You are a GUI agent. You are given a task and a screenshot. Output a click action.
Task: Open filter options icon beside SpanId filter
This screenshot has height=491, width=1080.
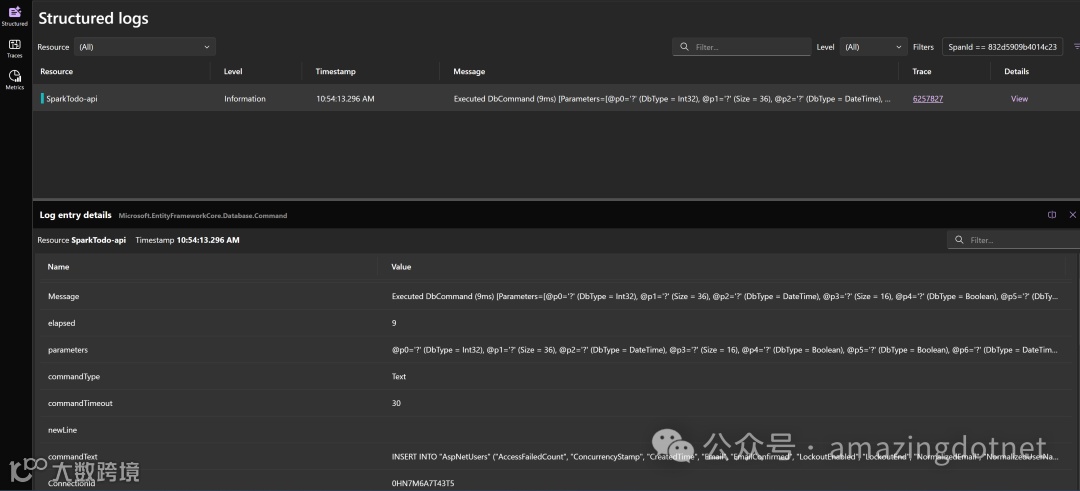1076,47
